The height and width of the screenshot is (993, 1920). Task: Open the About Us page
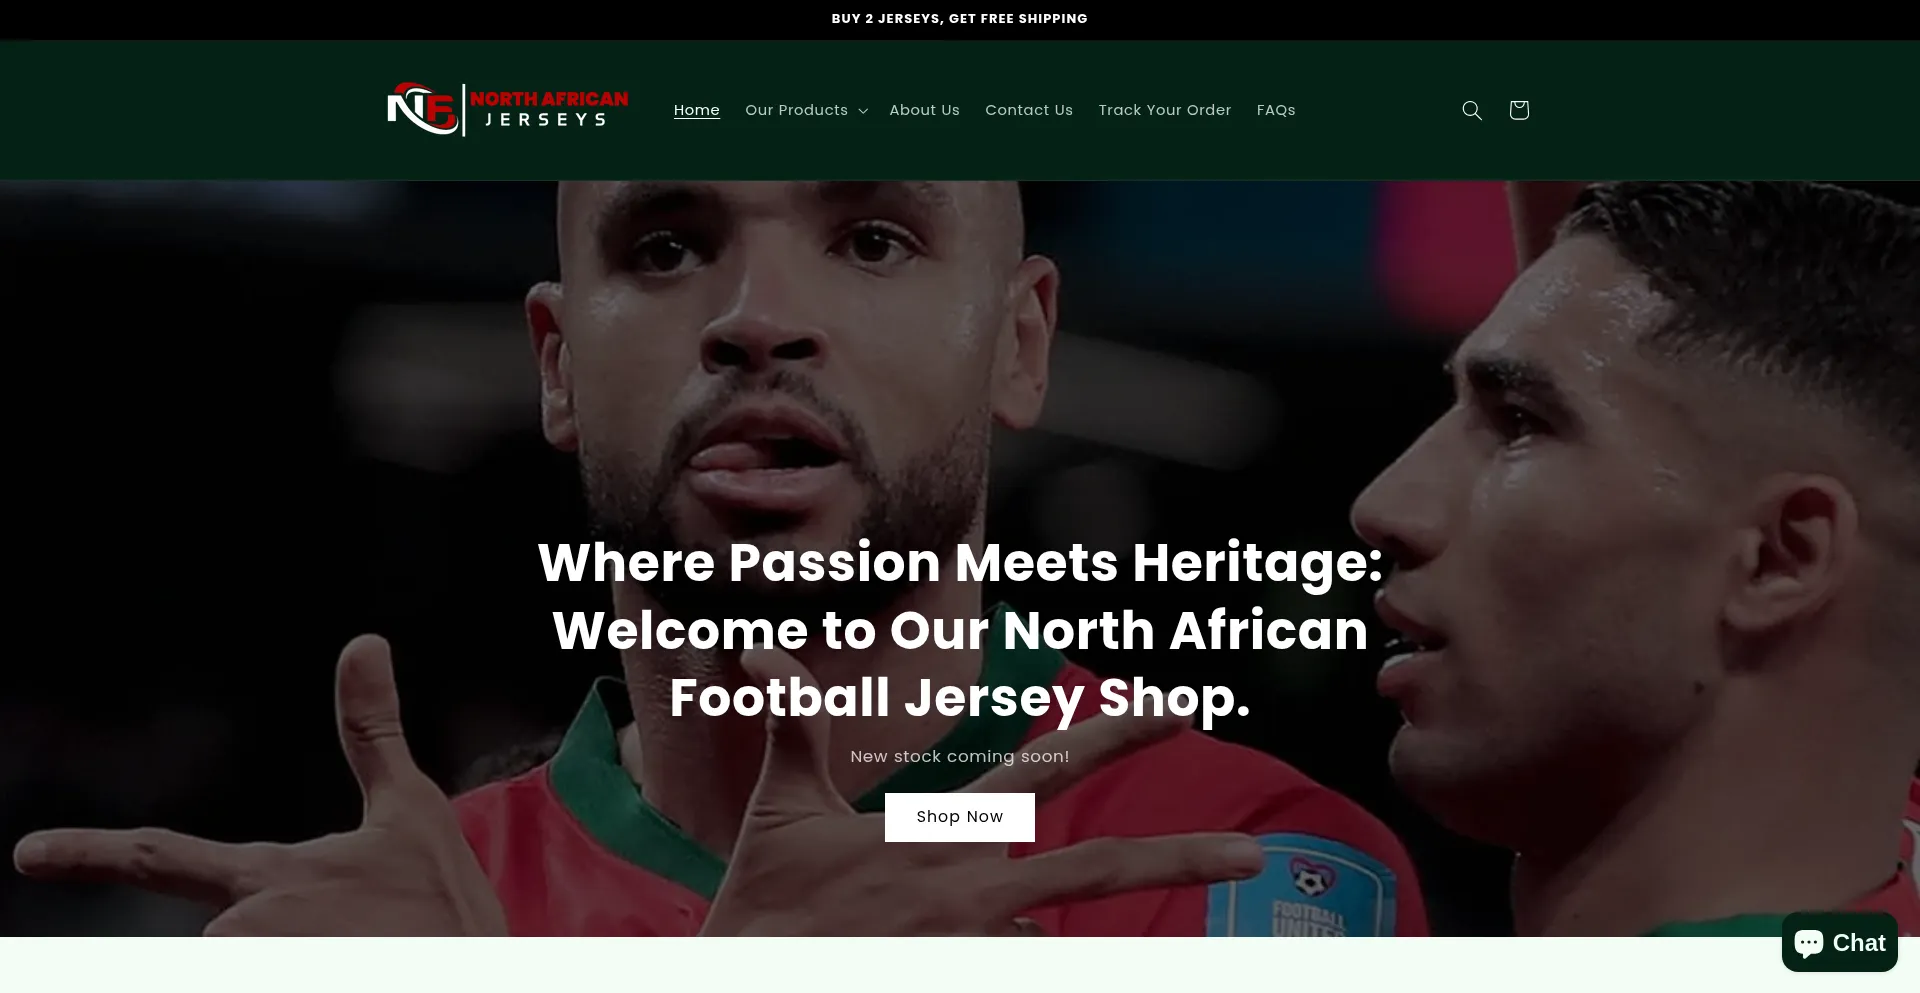(924, 110)
